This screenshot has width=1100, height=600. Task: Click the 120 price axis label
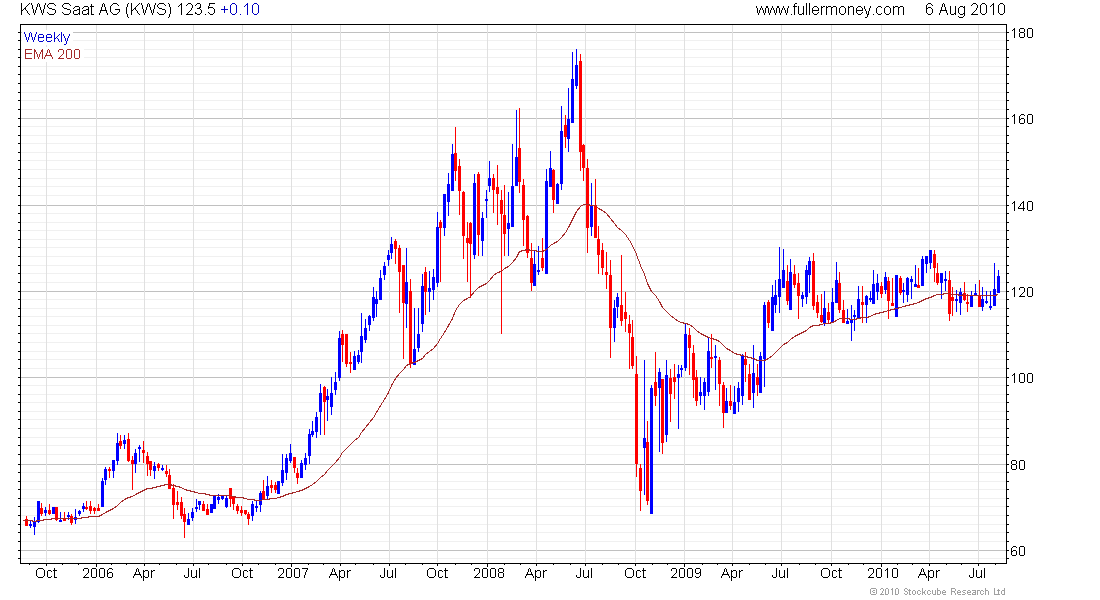[1021, 293]
